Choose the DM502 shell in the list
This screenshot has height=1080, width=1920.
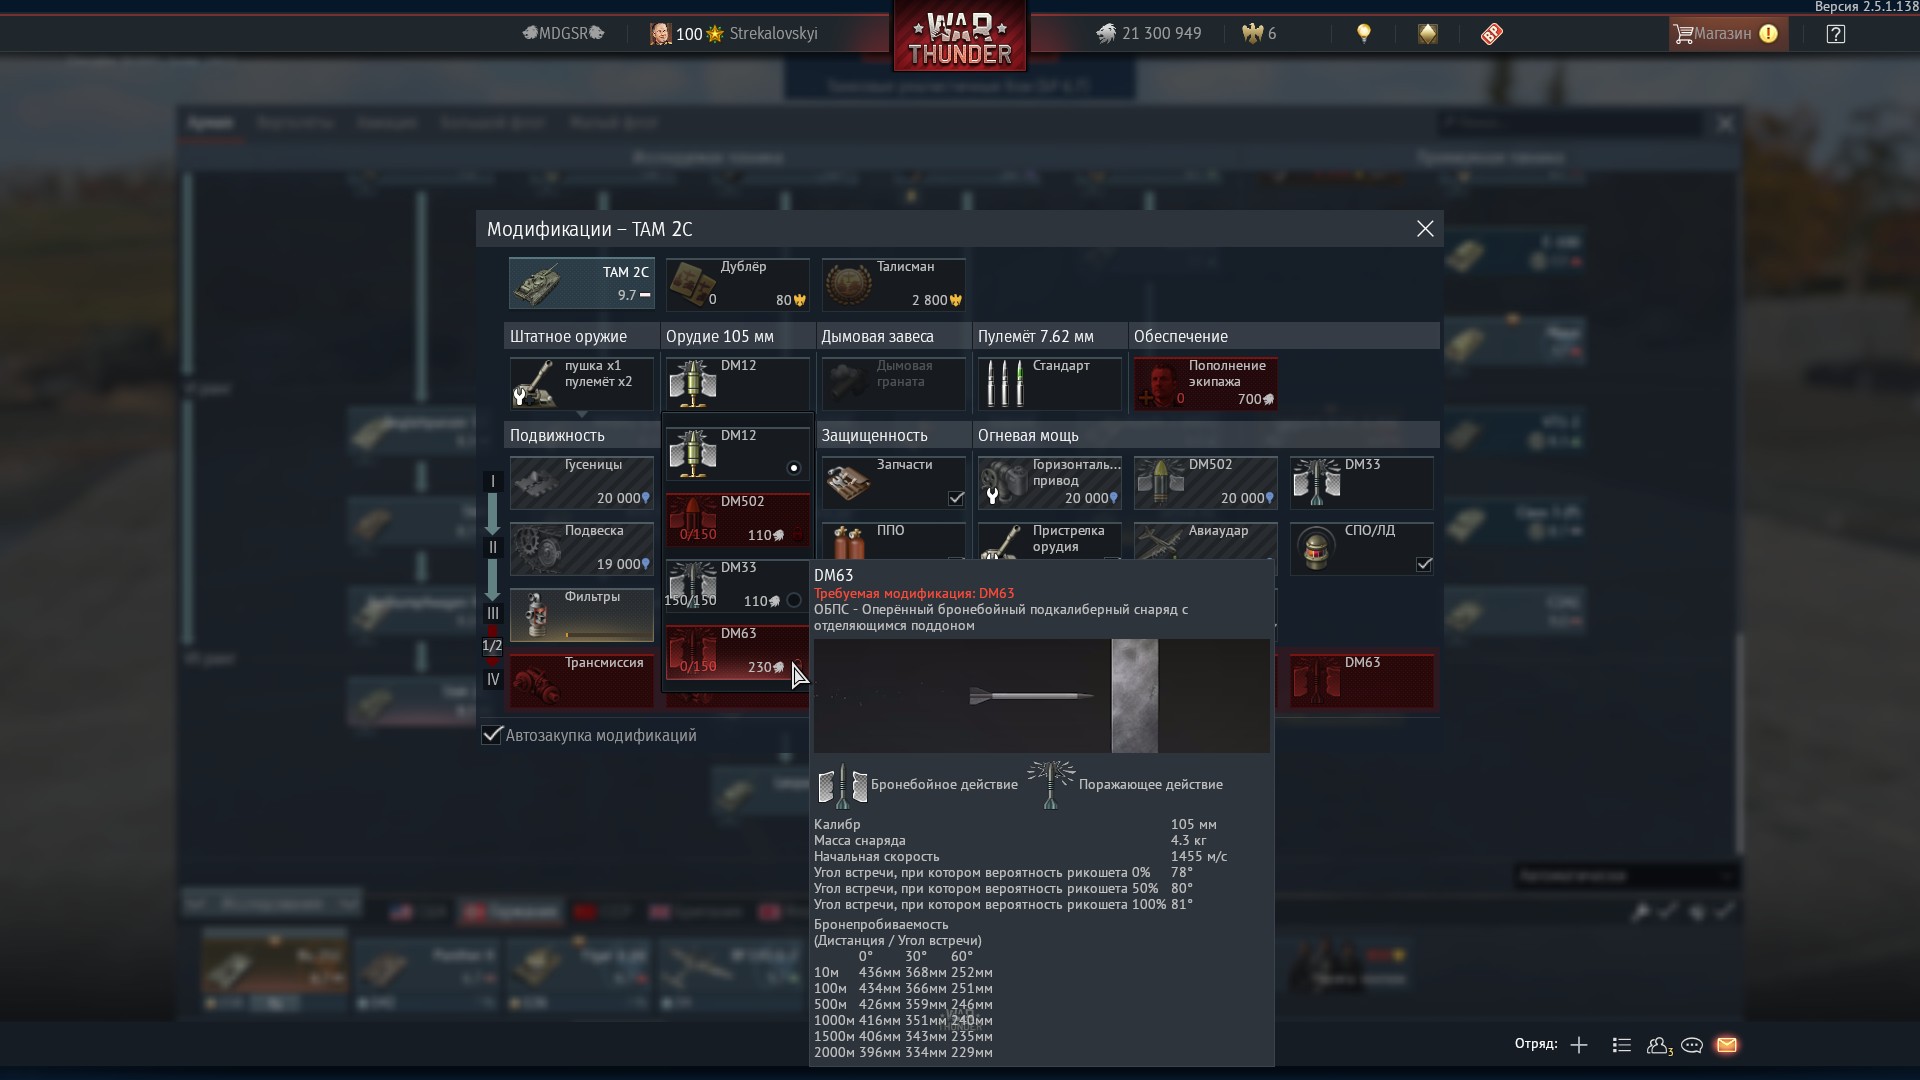point(738,519)
